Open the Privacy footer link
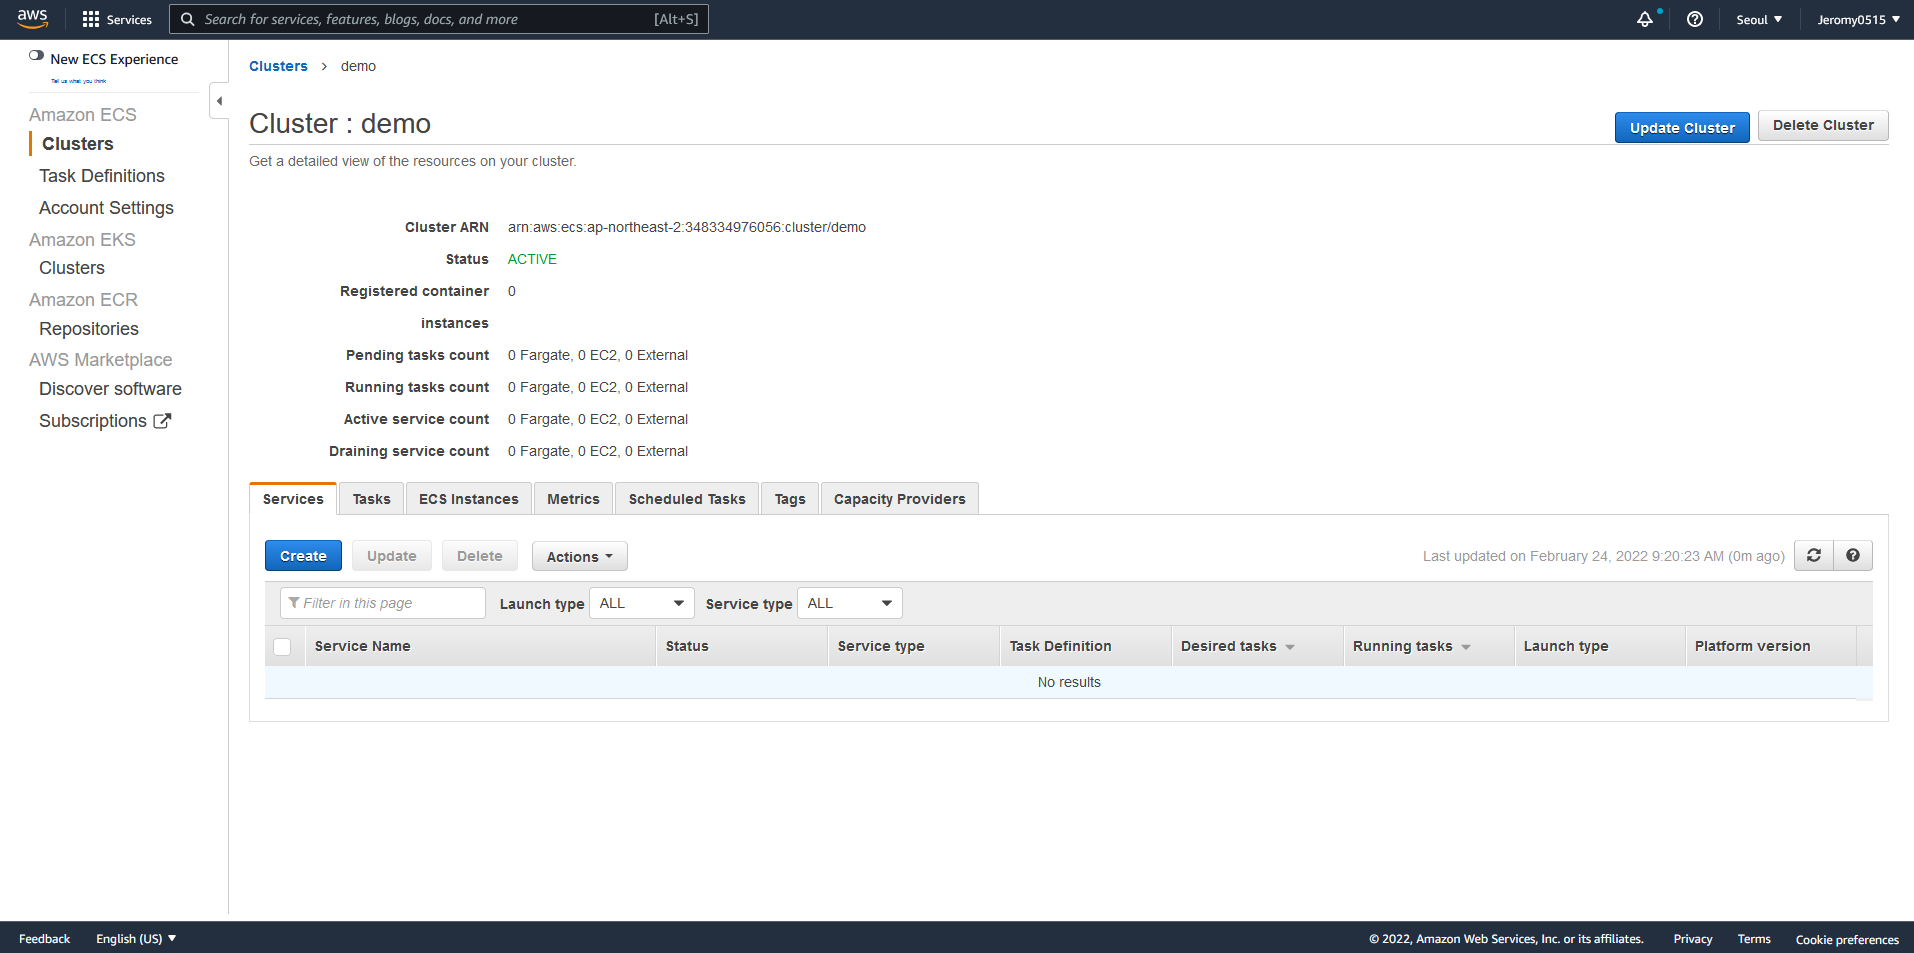The height and width of the screenshot is (953, 1914). (1693, 939)
